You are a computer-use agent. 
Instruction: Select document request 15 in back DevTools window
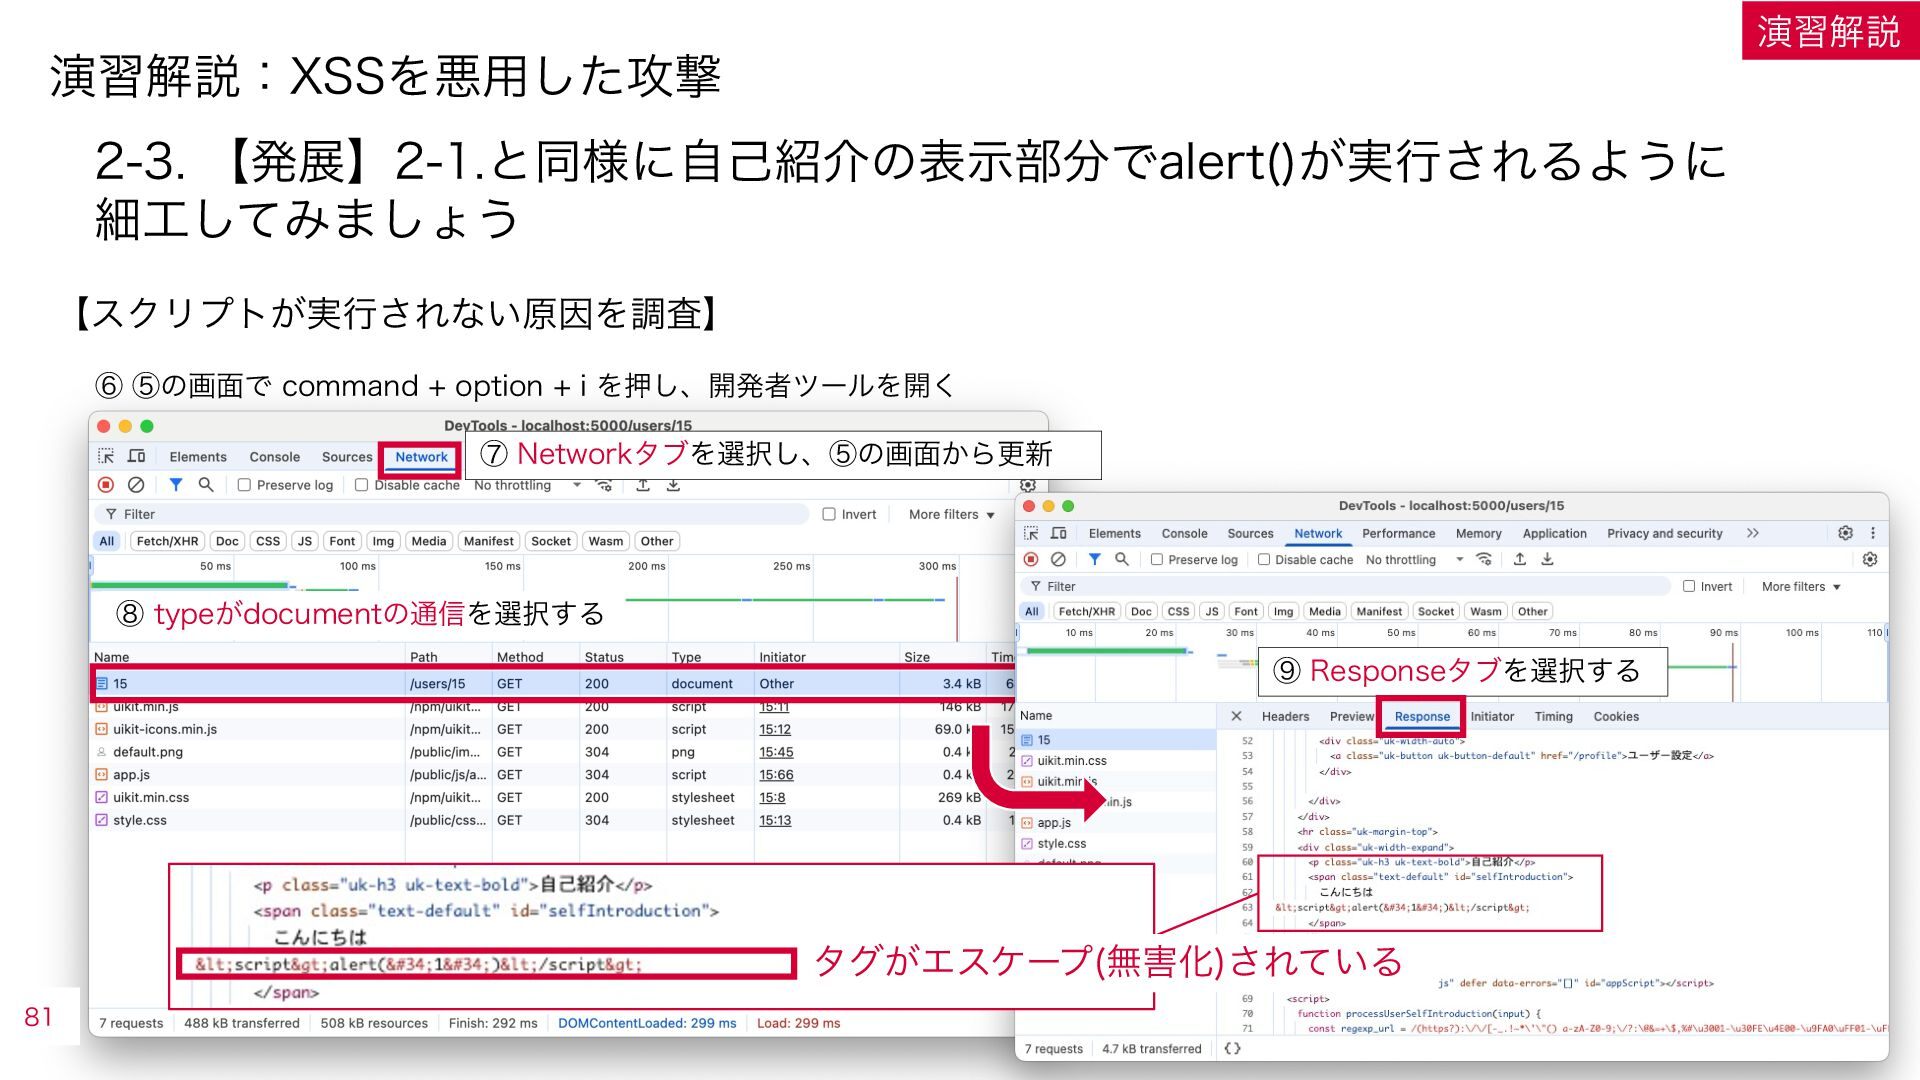click(554, 684)
